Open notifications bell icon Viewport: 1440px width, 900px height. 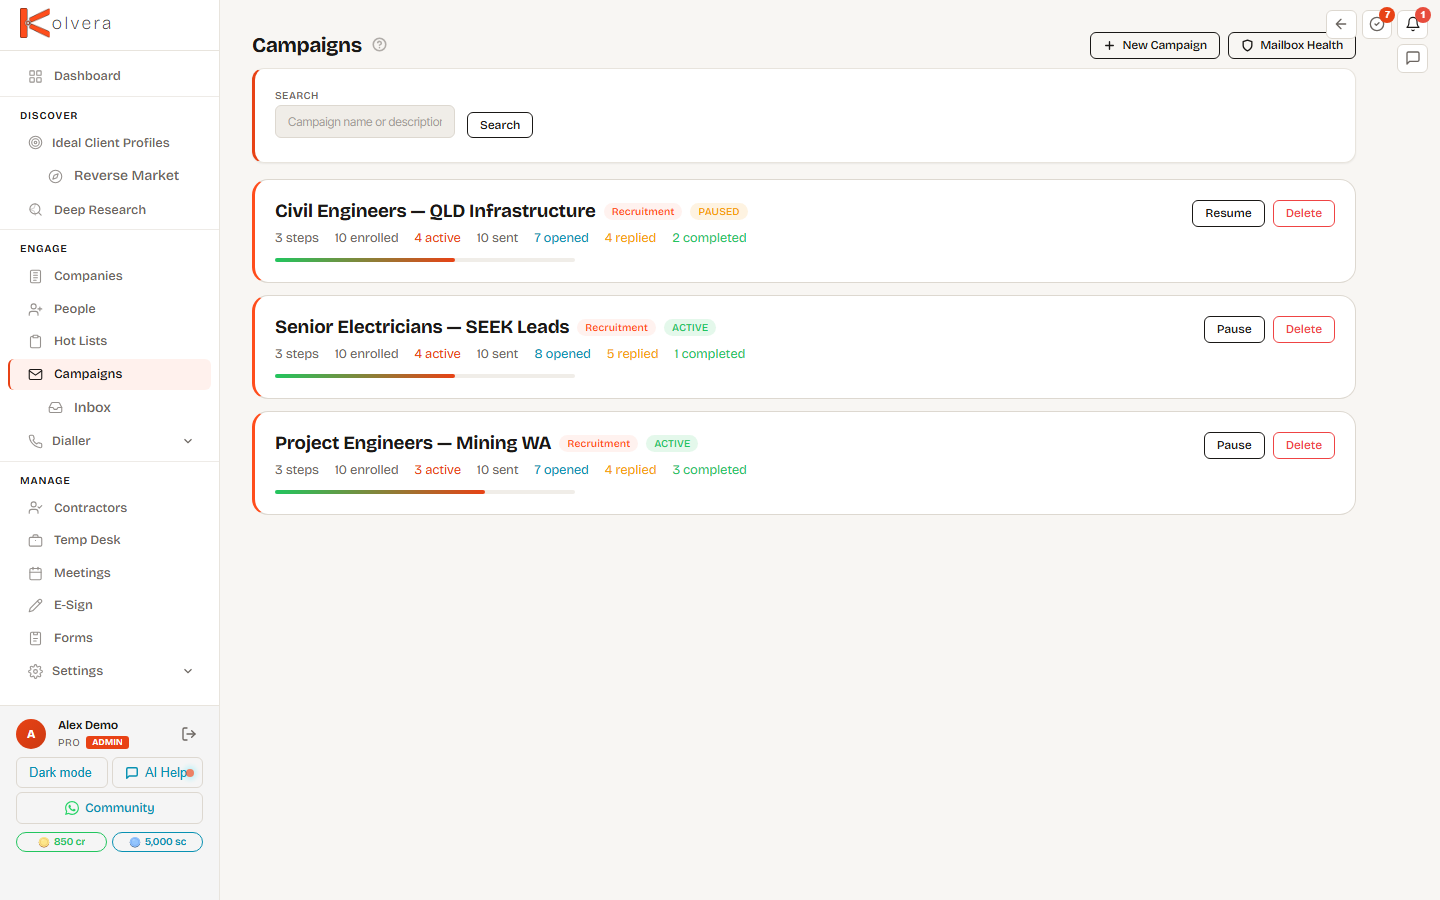pyautogui.click(x=1413, y=24)
